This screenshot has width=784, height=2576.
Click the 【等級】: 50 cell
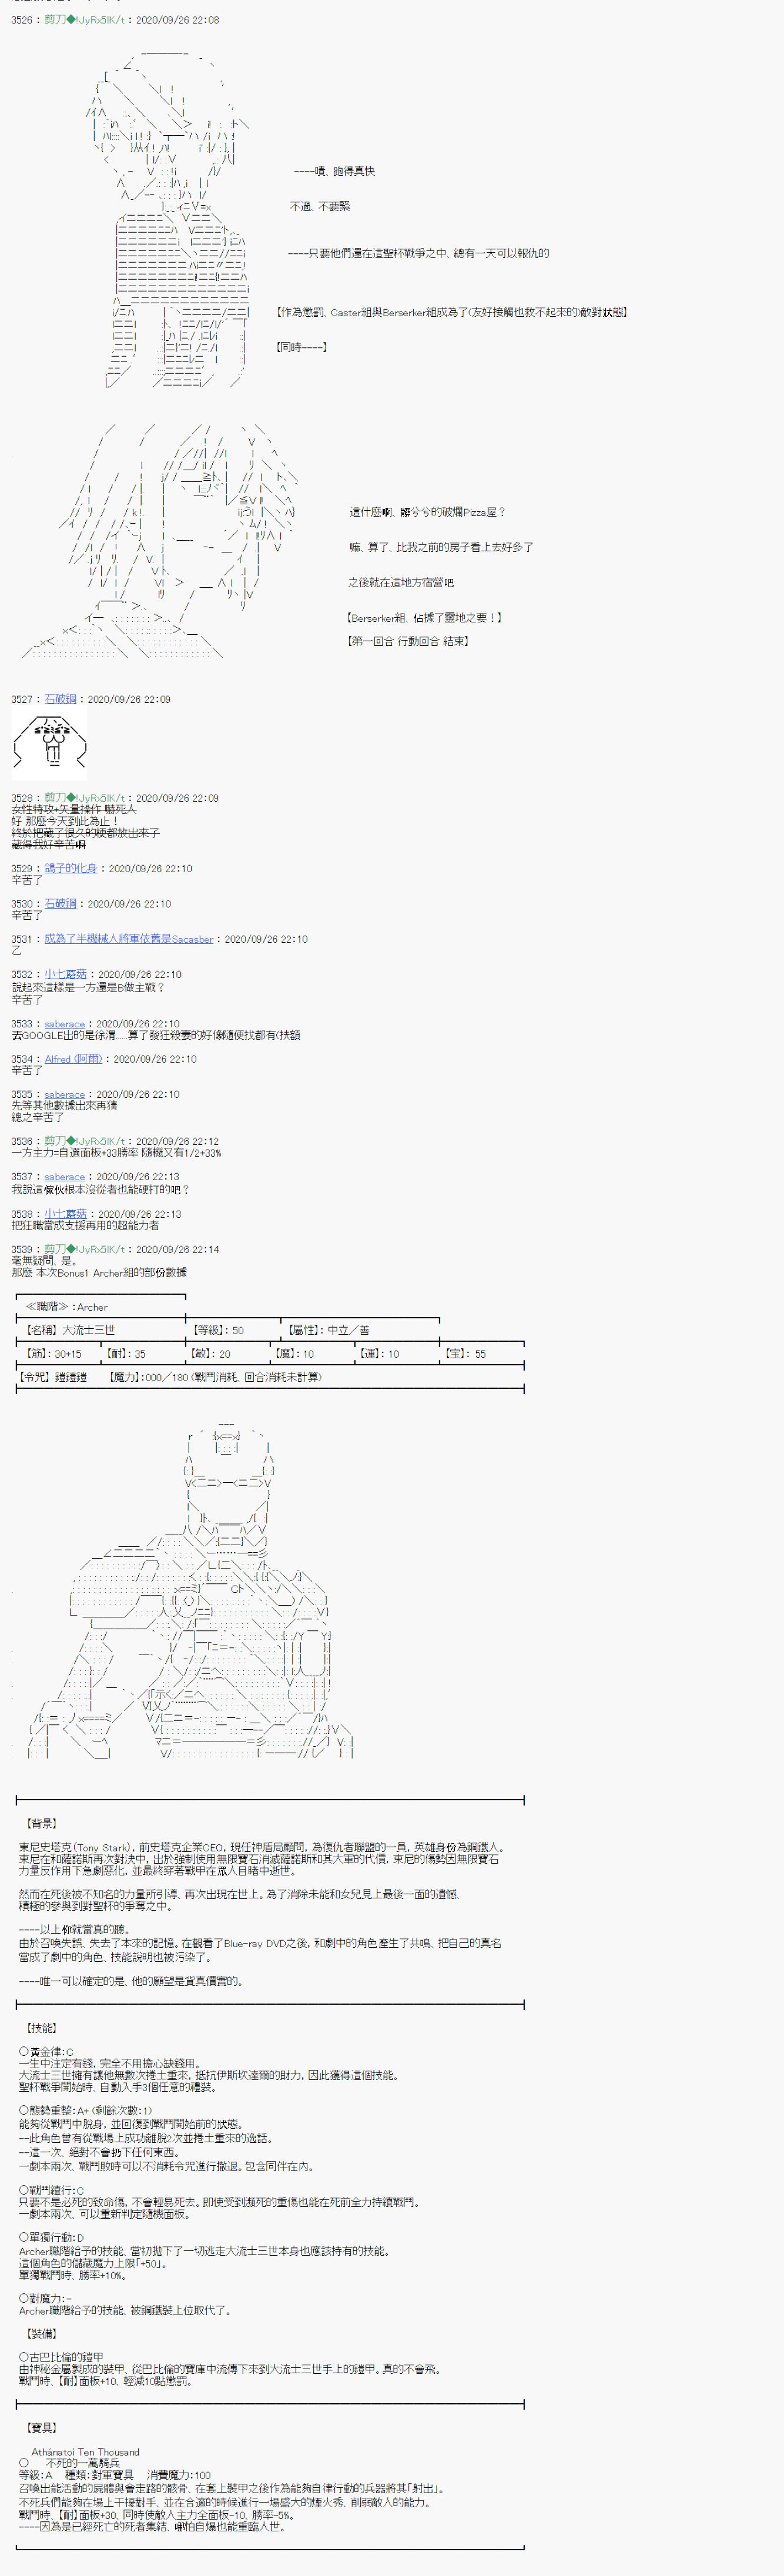tap(217, 1330)
